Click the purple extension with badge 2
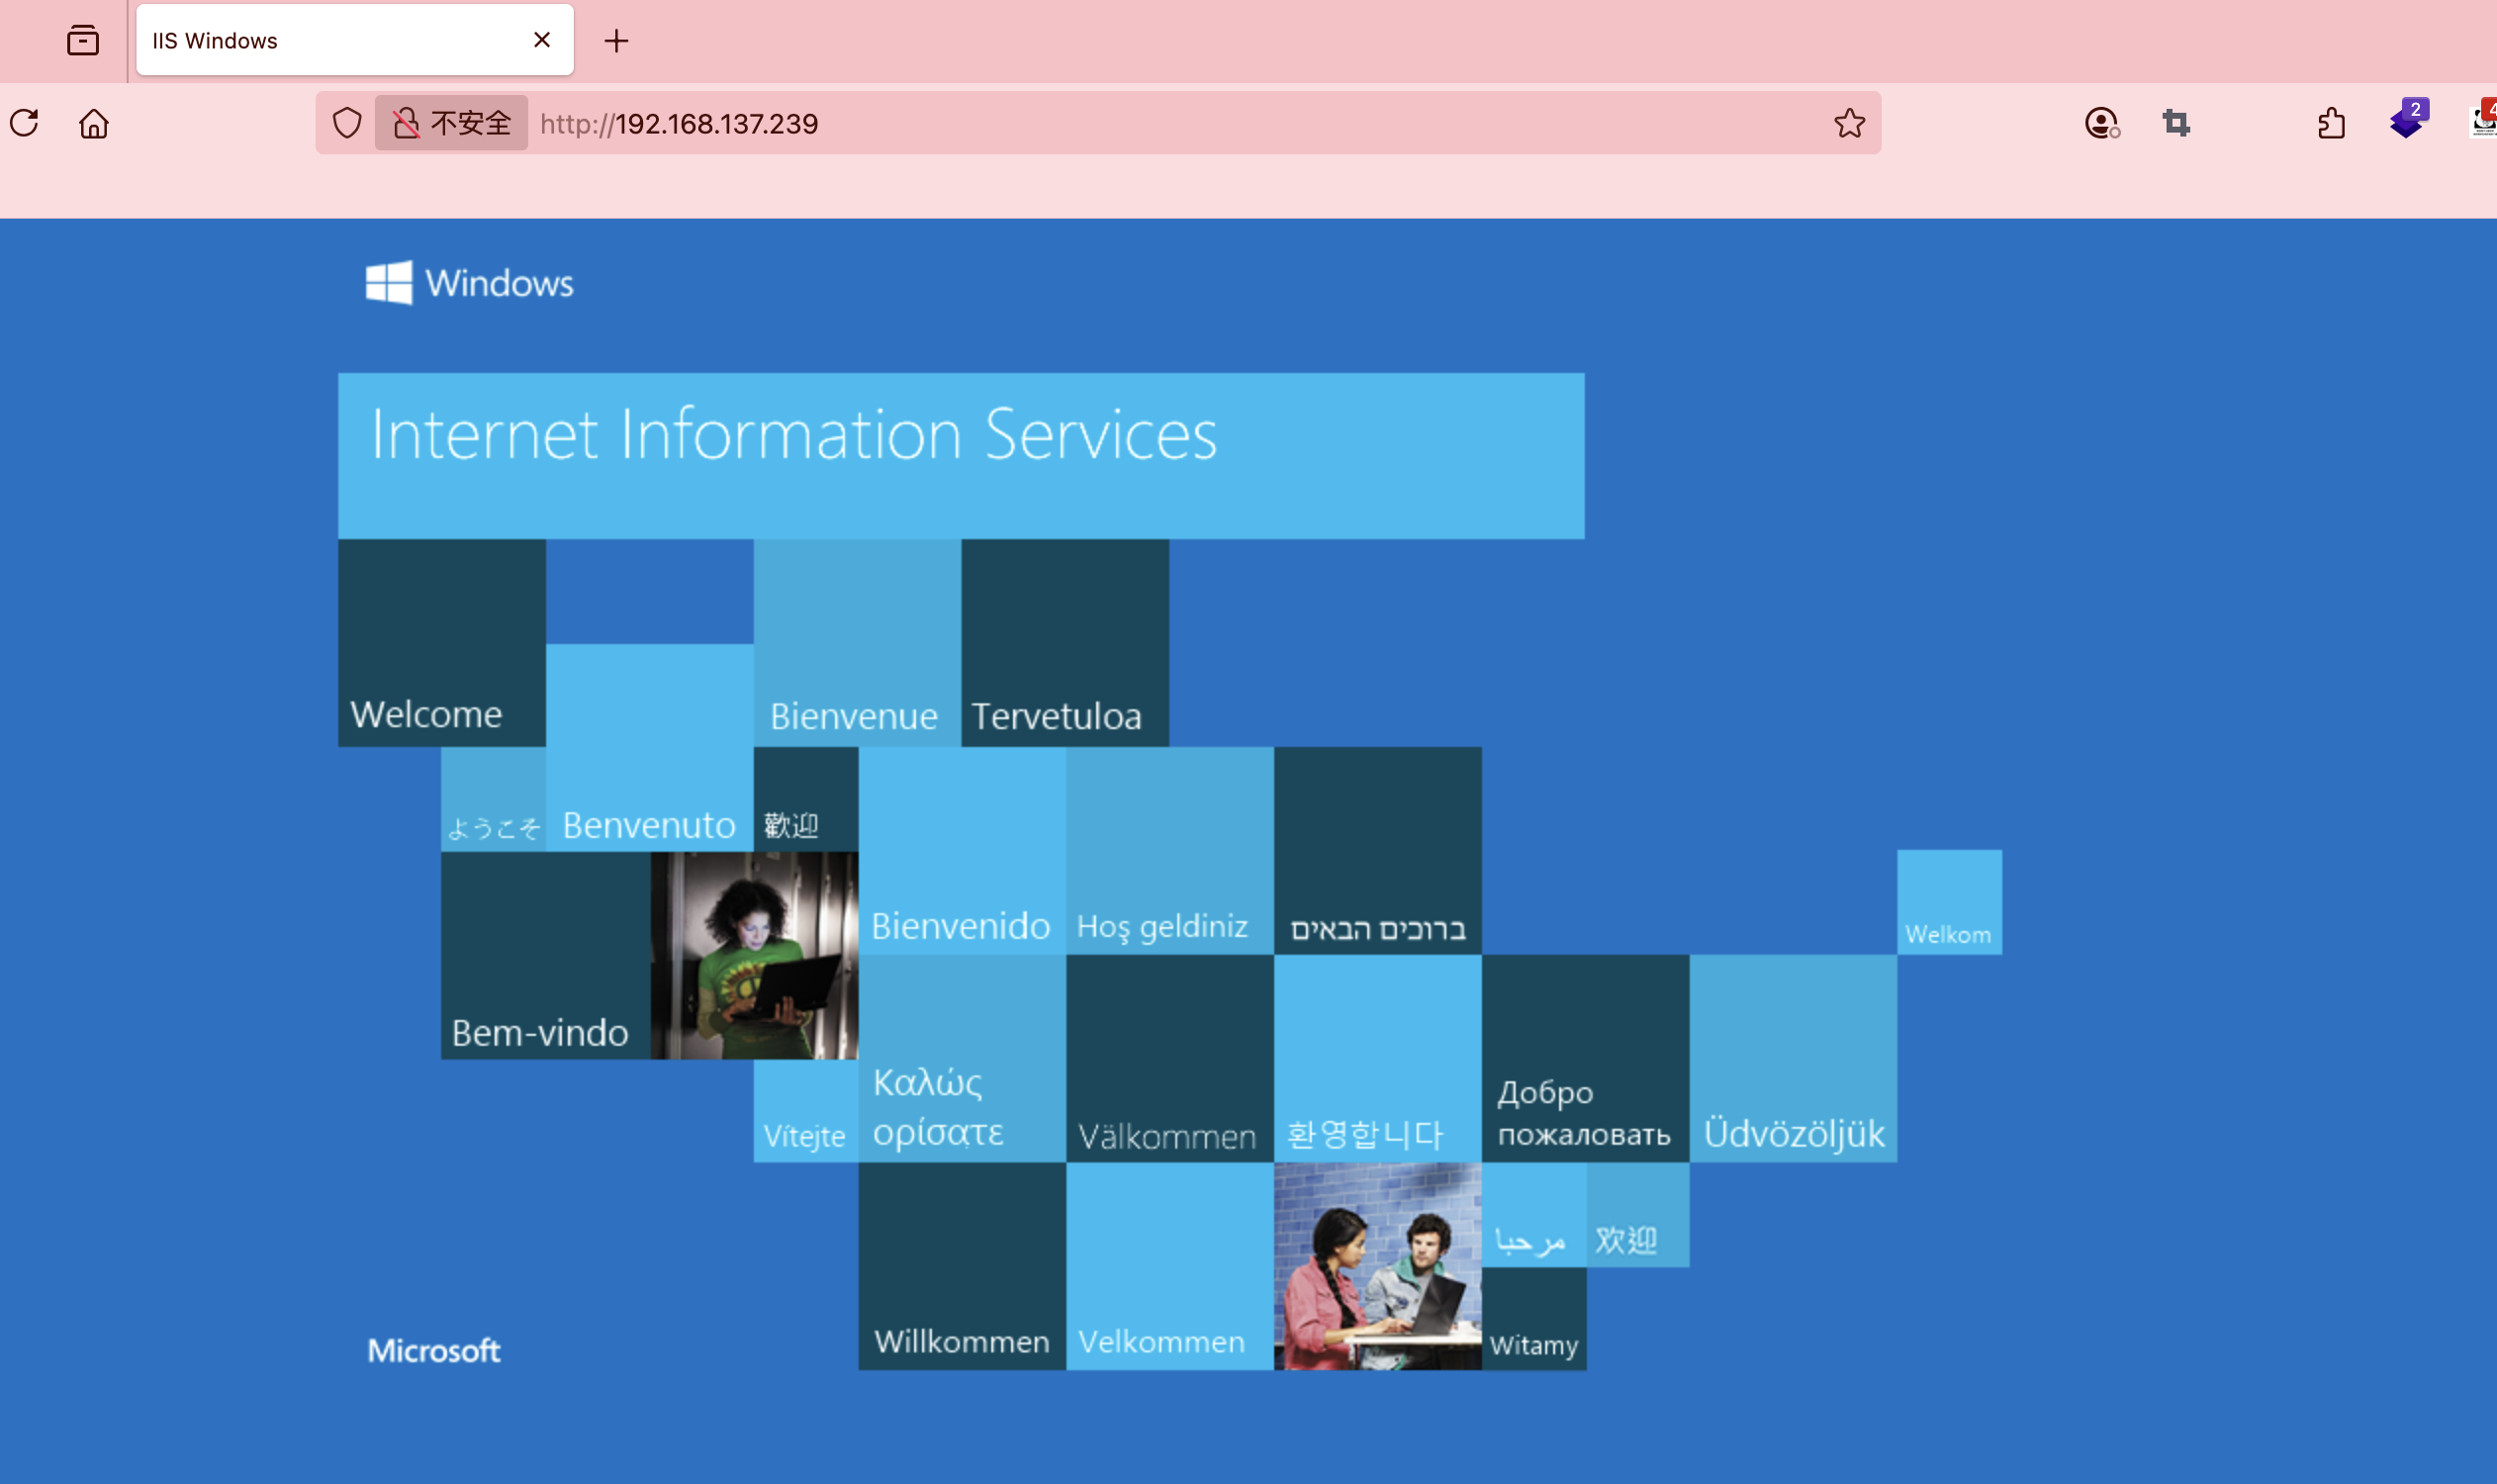 click(2408, 120)
